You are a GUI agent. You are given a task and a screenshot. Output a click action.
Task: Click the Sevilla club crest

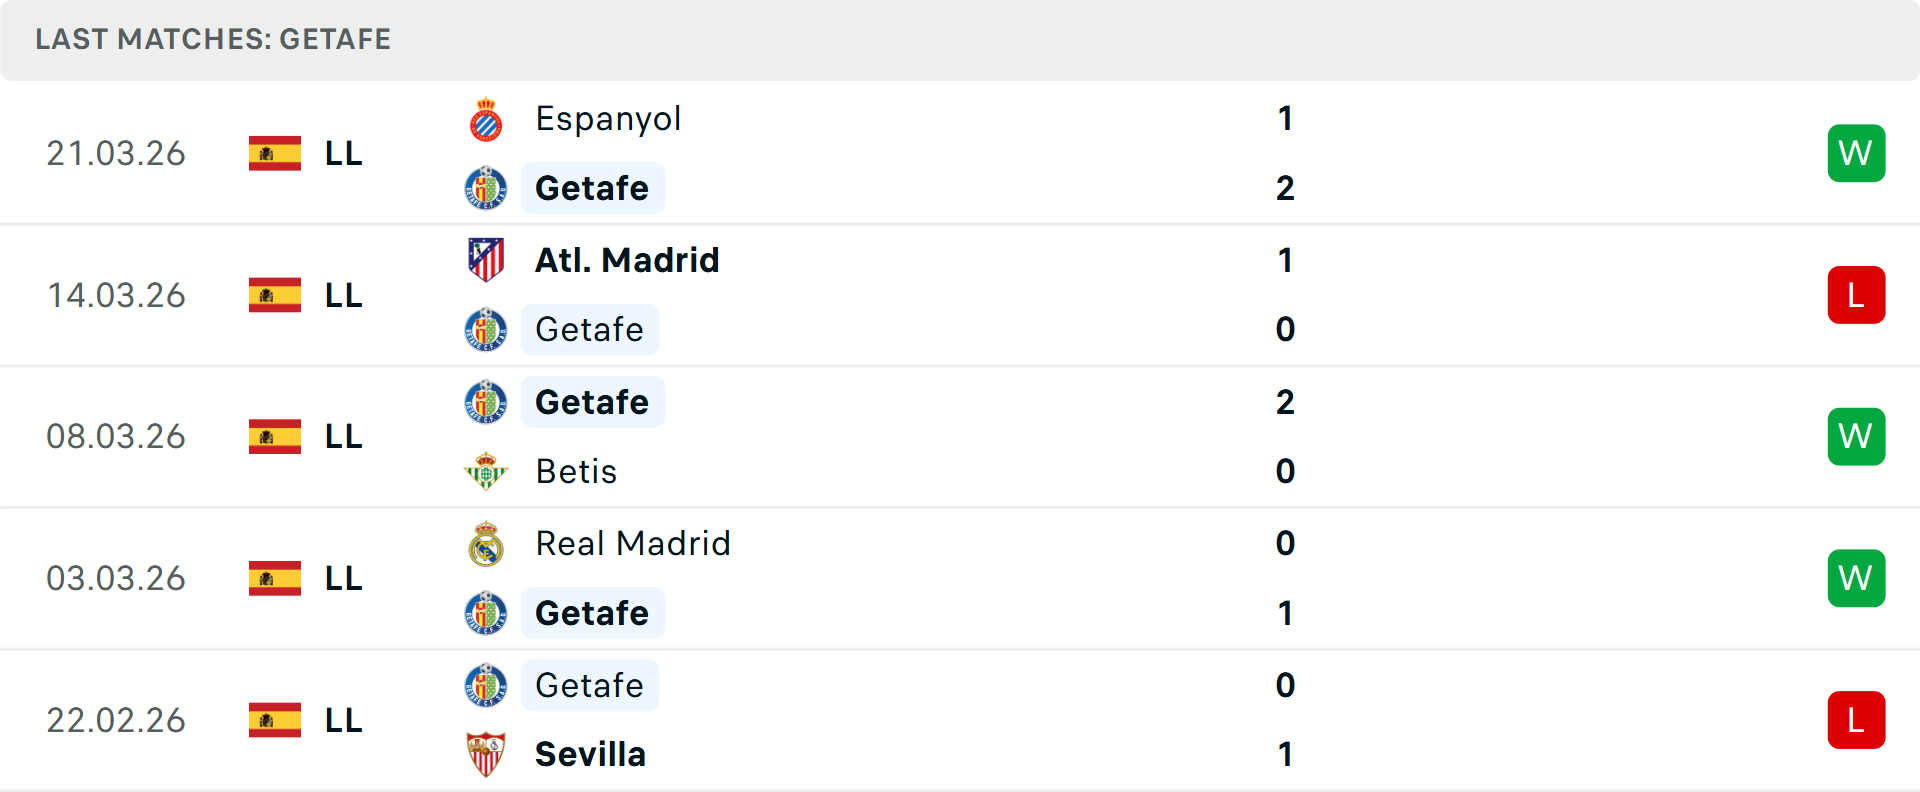(486, 754)
